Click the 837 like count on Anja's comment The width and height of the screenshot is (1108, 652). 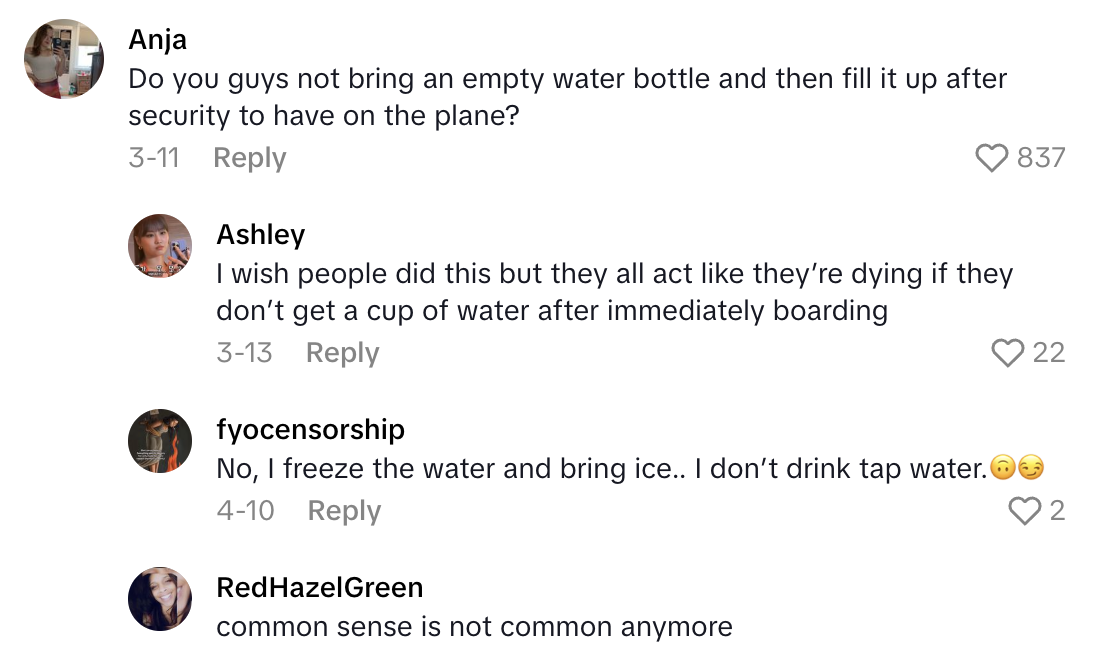1041,158
